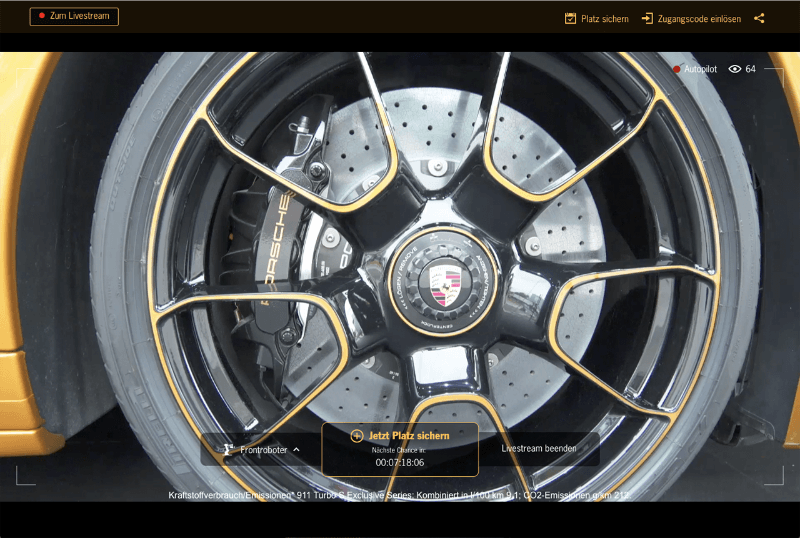Click the login arrow icon for Zugangscode
Screen dimensions: 800x538
pos(647,18)
